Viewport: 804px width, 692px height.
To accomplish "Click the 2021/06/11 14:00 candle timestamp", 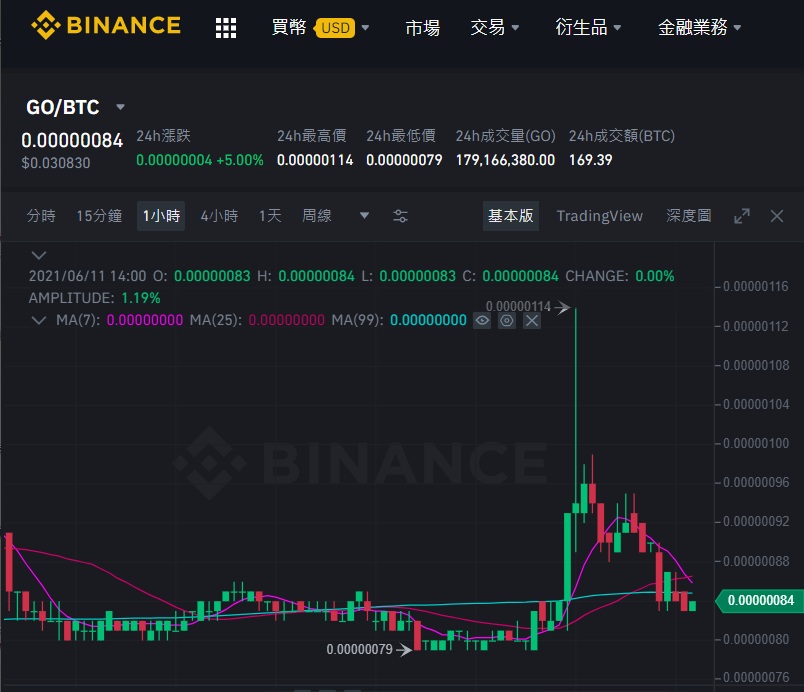I will (x=88, y=276).
